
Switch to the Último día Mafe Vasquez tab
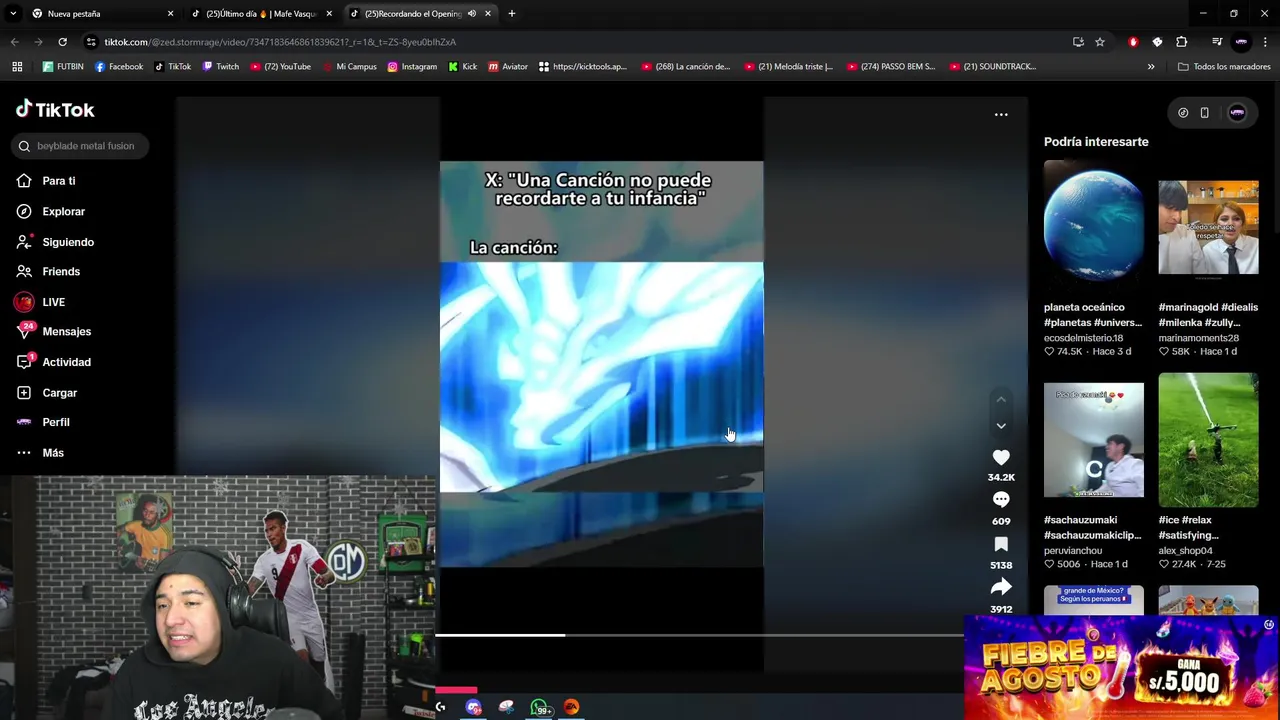pos(260,14)
